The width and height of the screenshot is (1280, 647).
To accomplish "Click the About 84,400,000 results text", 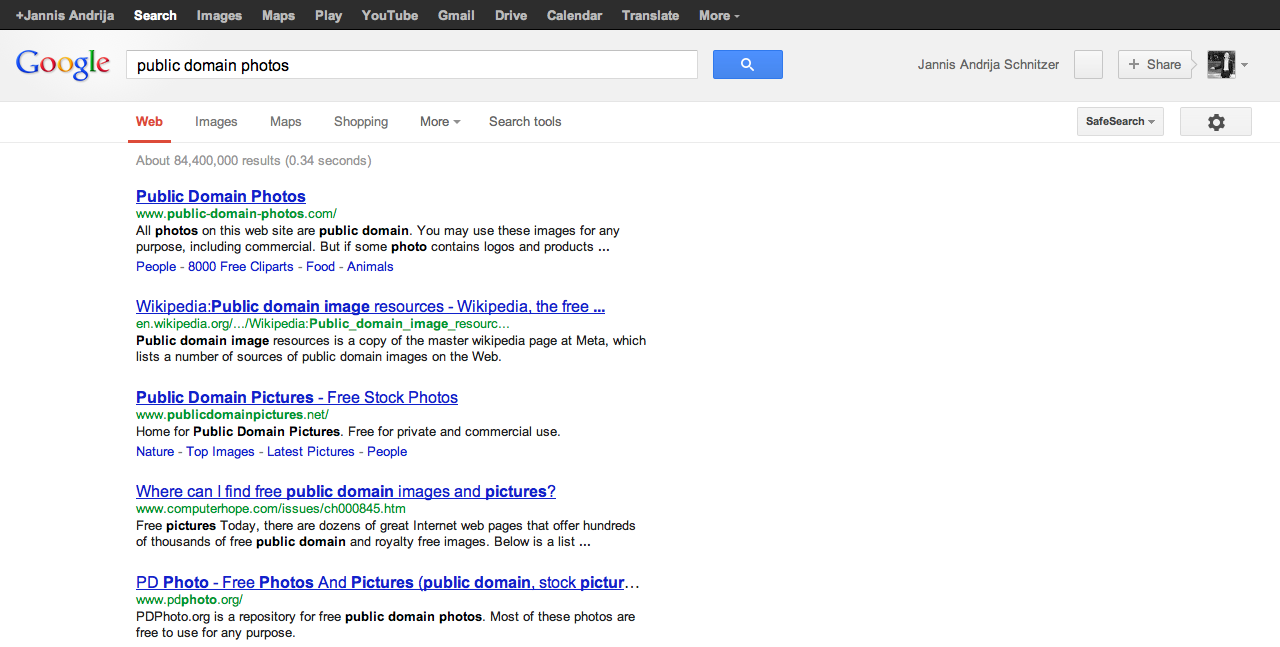I will click(253, 161).
